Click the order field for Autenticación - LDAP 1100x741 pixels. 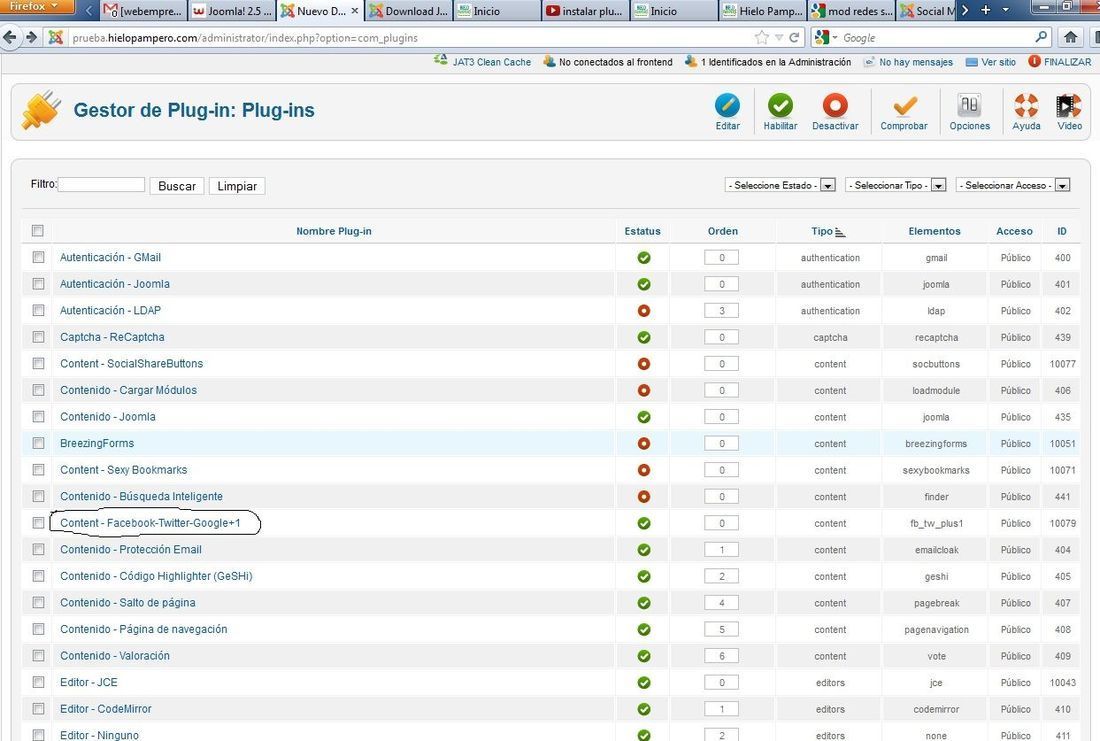[x=721, y=311]
